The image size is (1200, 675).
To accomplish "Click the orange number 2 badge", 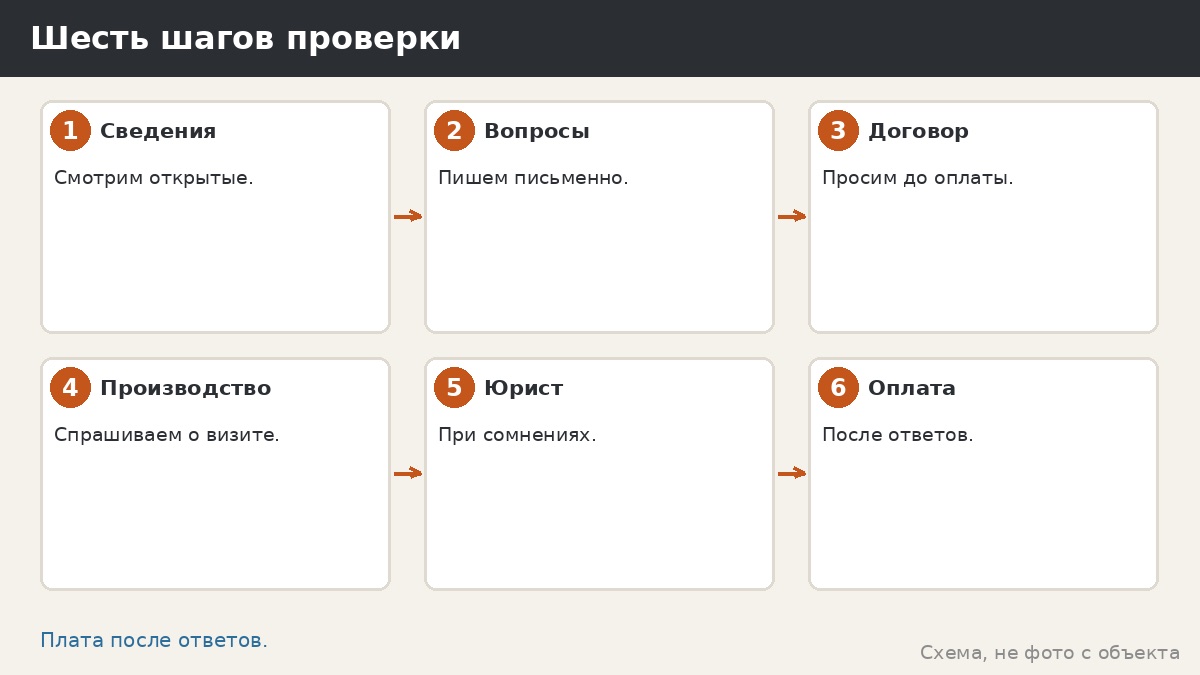I will pos(454,131).
